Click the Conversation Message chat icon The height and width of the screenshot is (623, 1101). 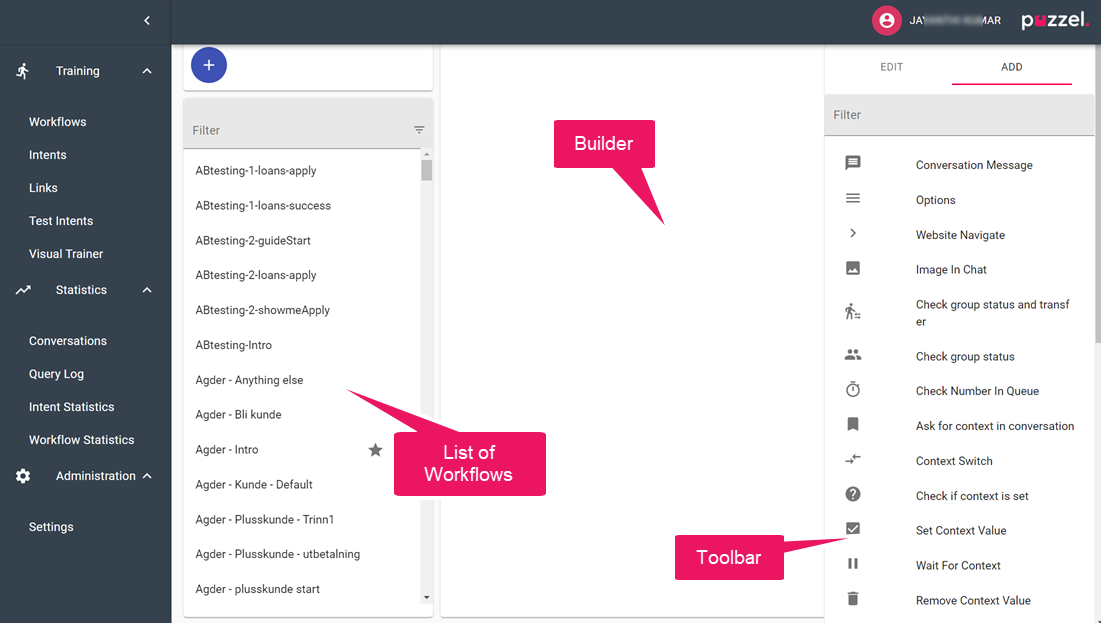click(853, 163)
